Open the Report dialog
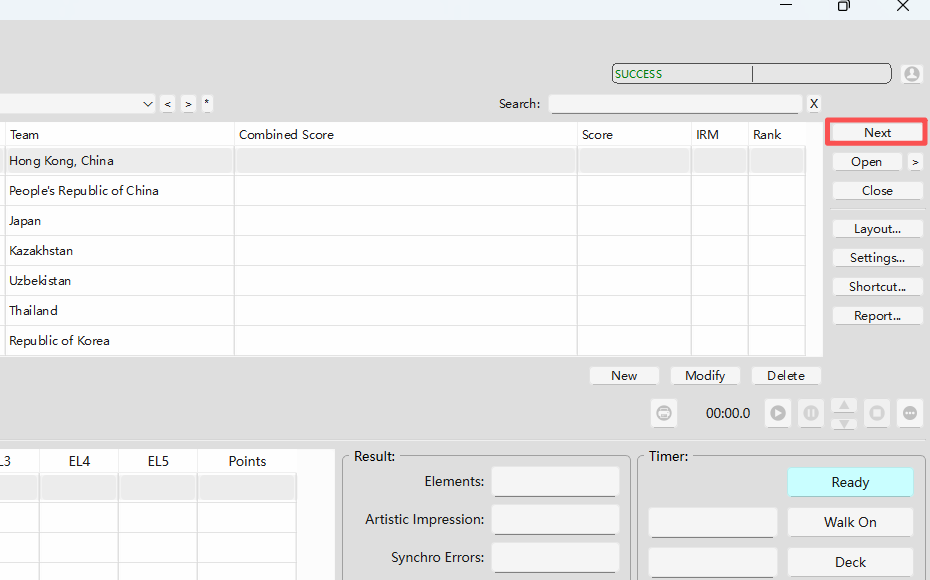This screenshot has height=580, width=930. point(877,316)
